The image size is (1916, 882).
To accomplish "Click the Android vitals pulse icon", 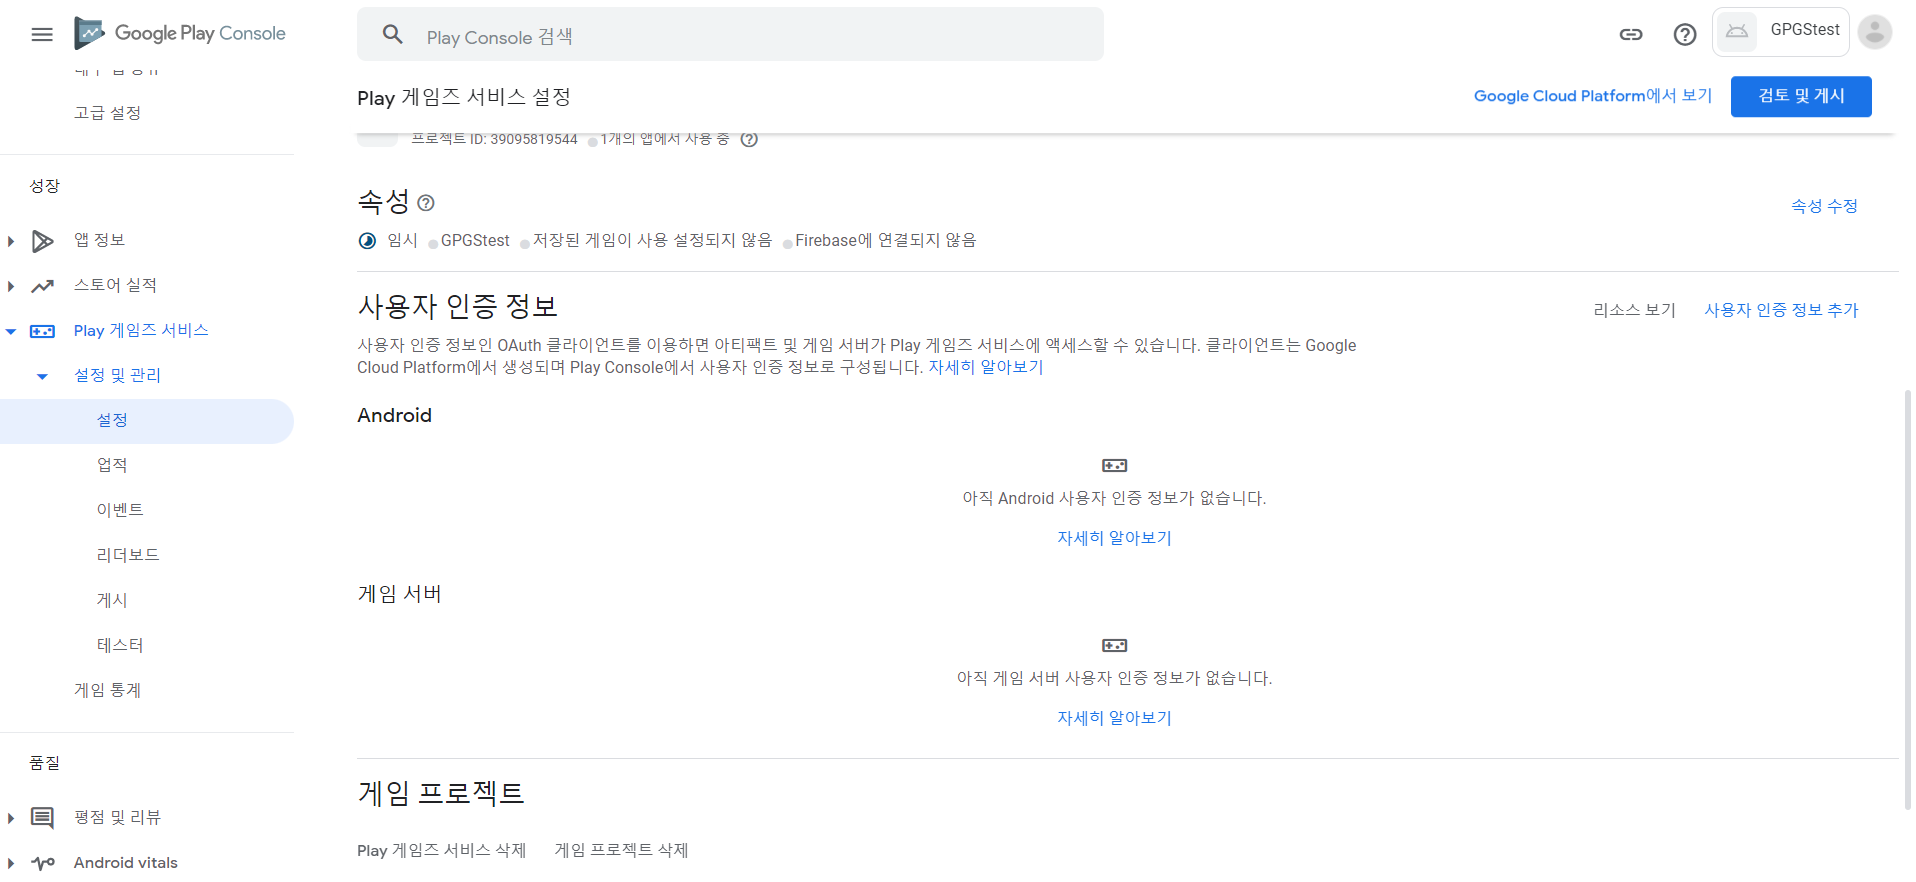I will click(42, 863).
